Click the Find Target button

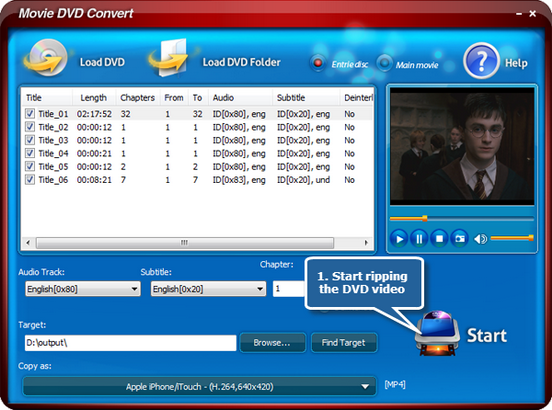coord(344,342)
